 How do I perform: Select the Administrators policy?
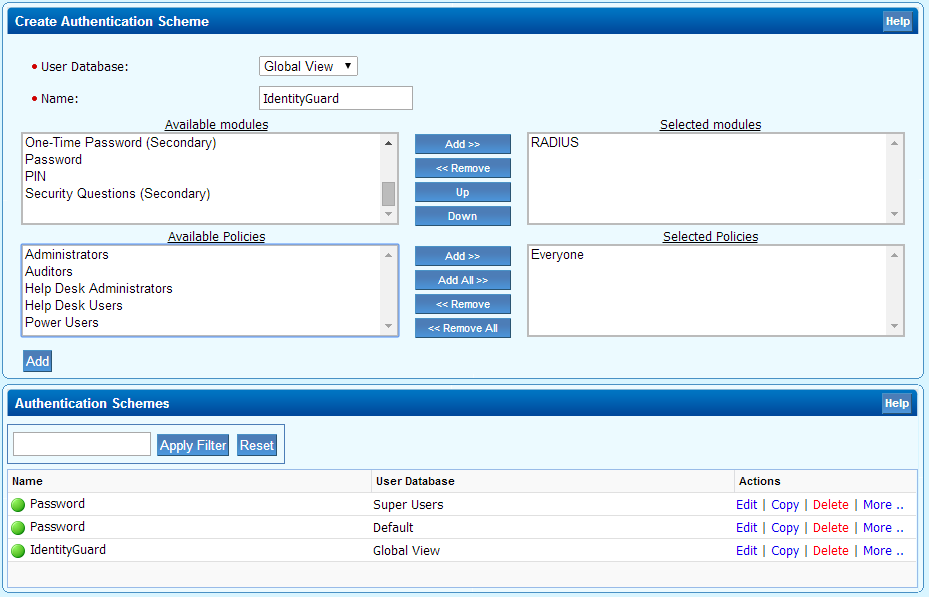(x=67, y=255)
